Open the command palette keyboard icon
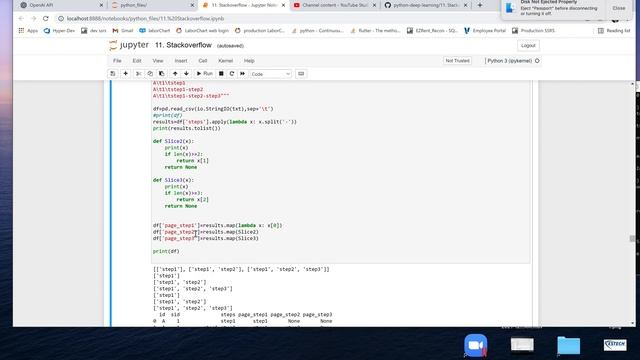 click(301, 74)
